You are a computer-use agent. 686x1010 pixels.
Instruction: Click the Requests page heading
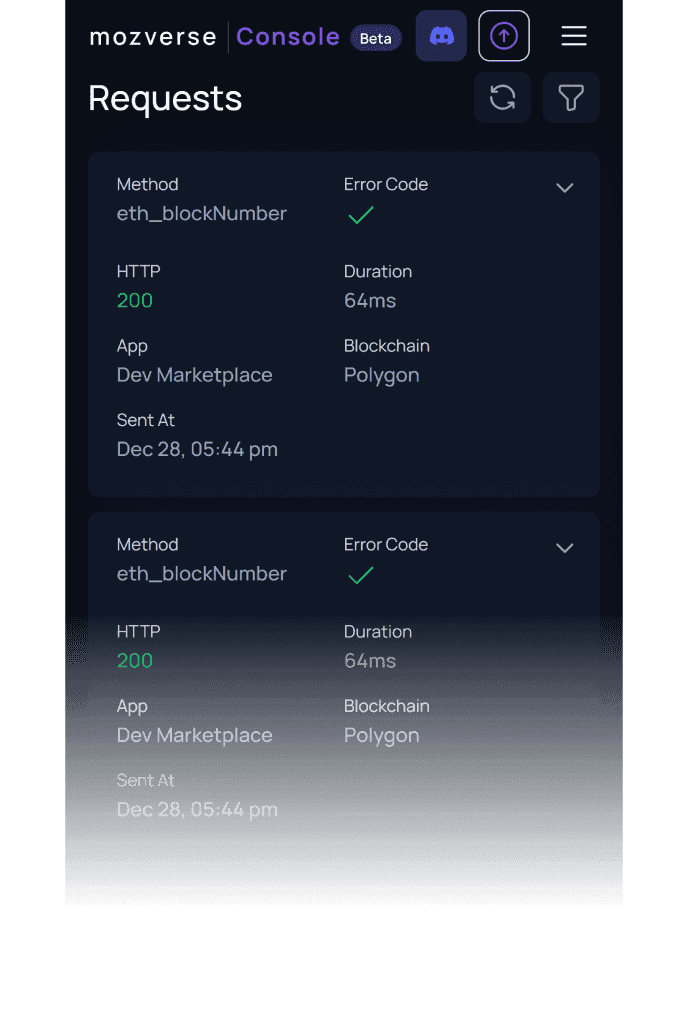(x=165, y=98)
